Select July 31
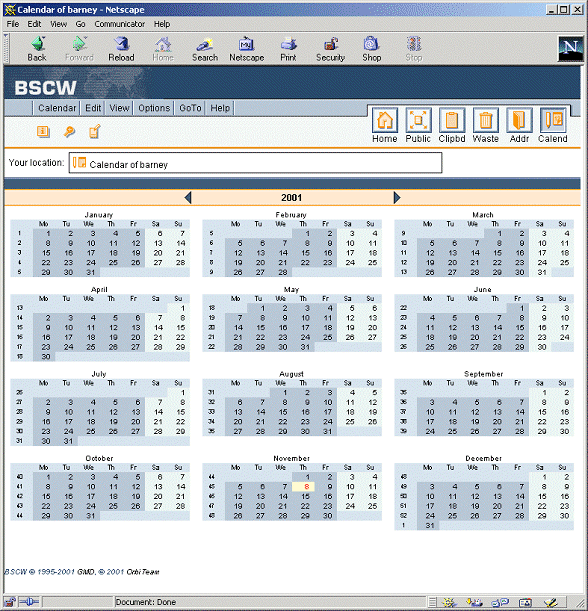588x611 pixels. [68, 441]
